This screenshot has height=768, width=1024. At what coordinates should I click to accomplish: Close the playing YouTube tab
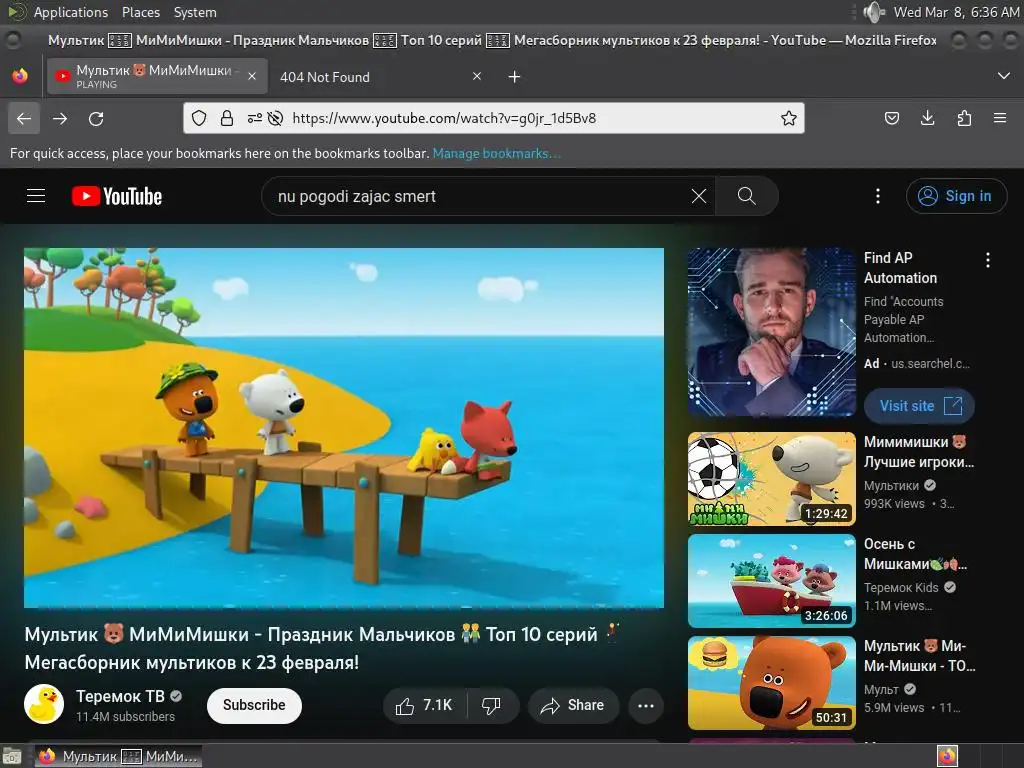tap(252, 76)
